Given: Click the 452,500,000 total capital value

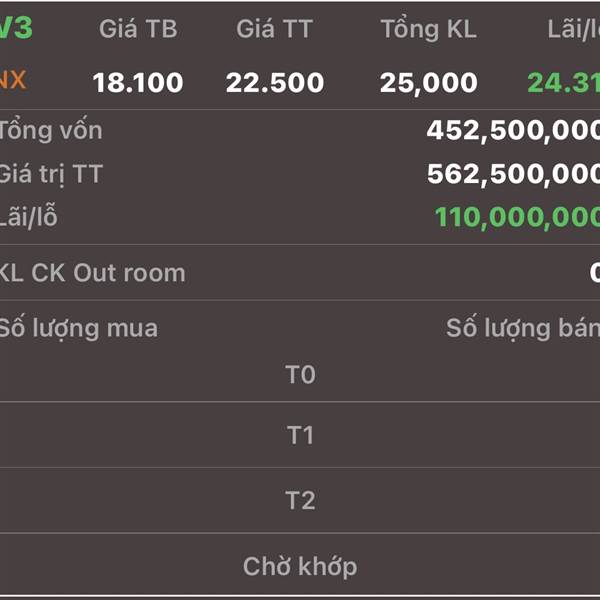Looking at the screenshot, I should pos(513,131).
